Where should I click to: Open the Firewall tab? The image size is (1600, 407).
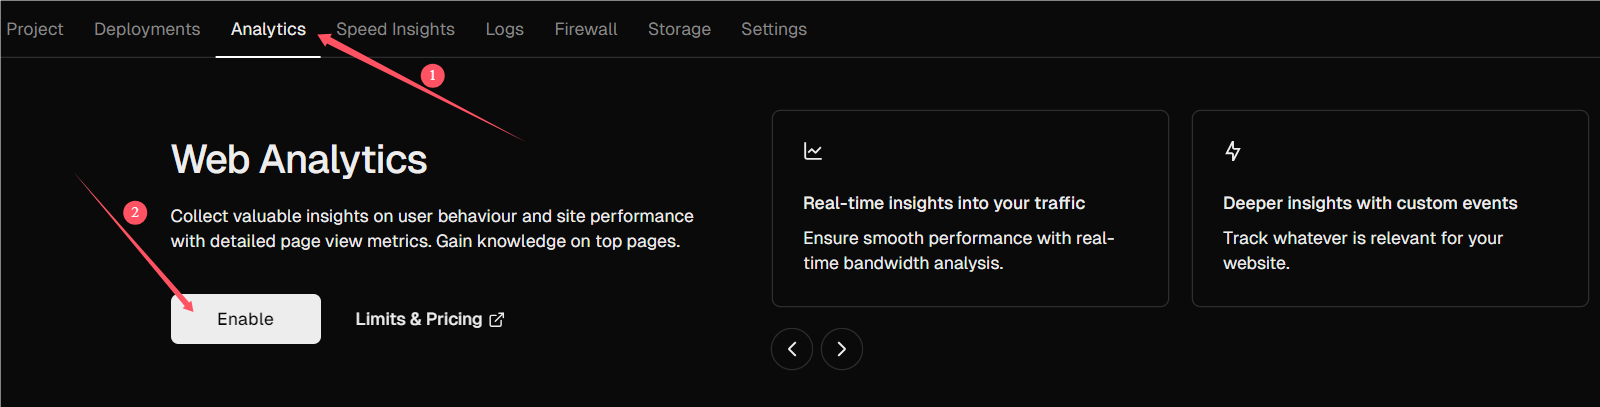(586, 29)
